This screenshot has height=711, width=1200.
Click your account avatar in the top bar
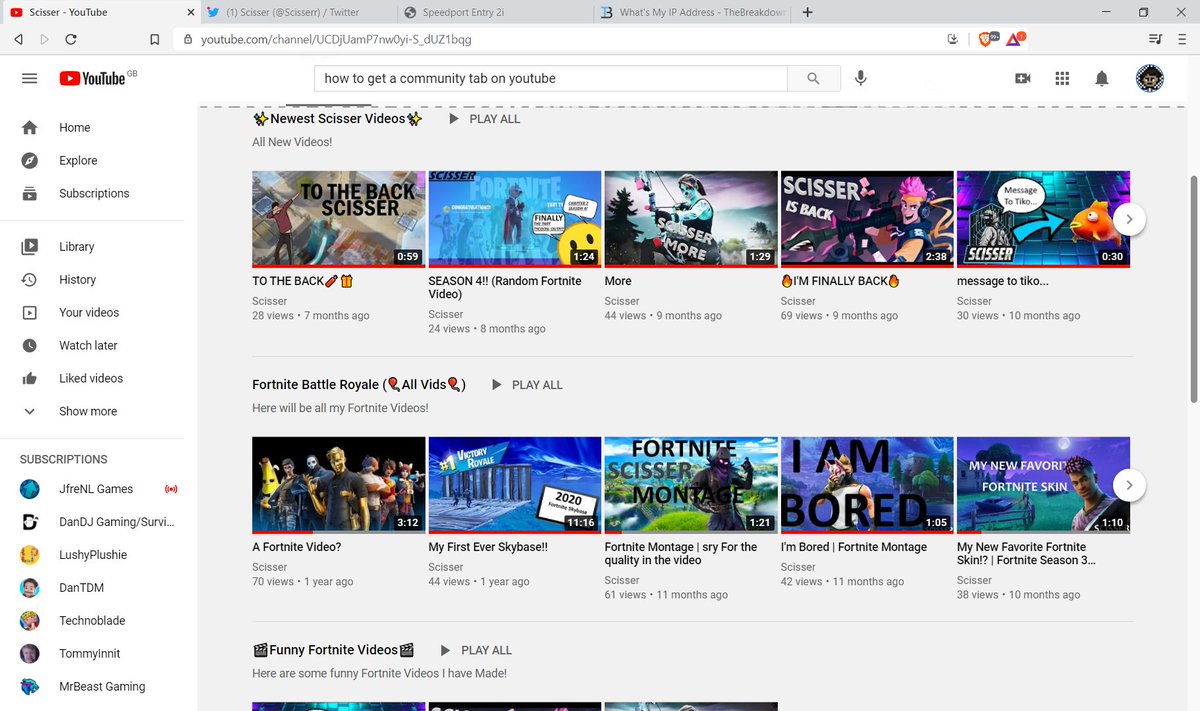point(1150,78)
